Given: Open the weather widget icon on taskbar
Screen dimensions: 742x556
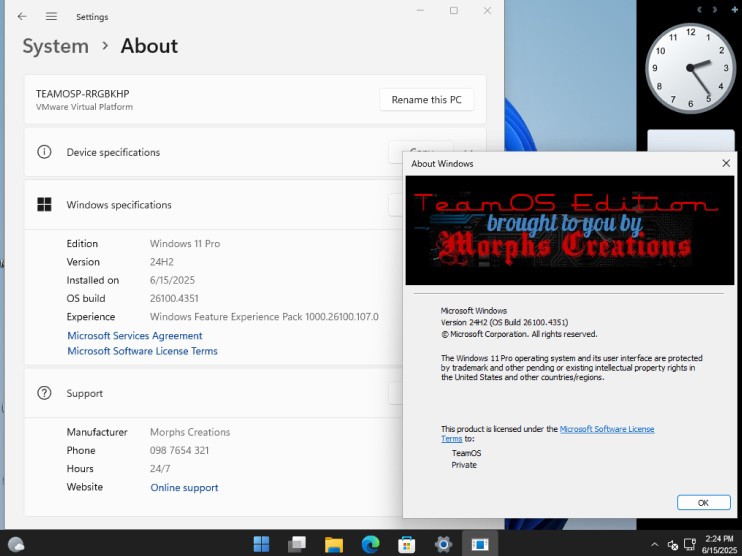Looking at the screenshot, I should (x=16, y=545).
